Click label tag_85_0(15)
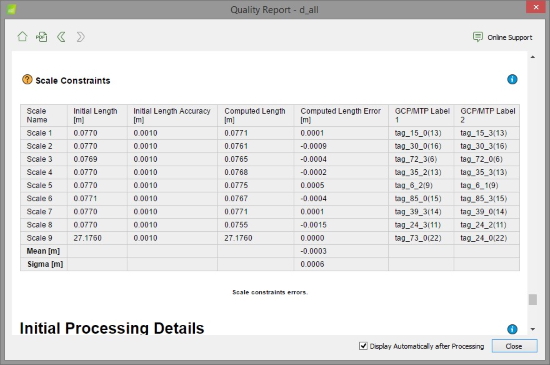Screen dimensions: 550x365 (x=418, y=198)
